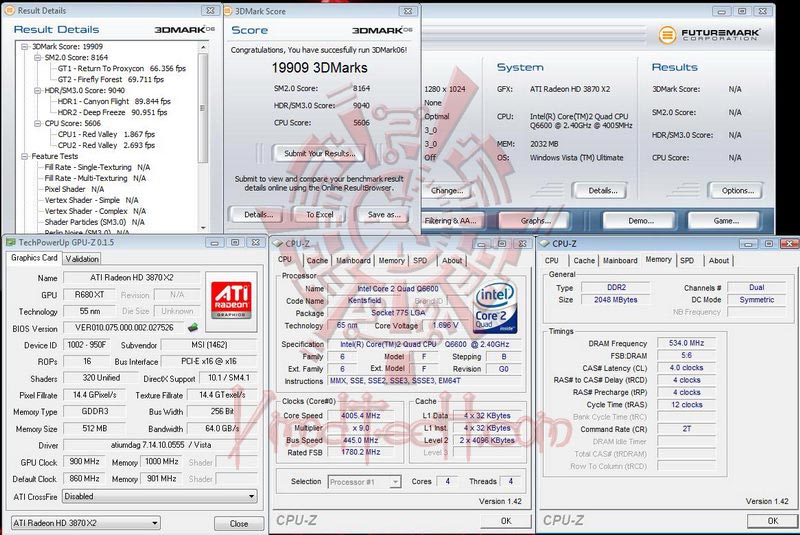The height and width of the screenshot is (535, 800).
Task: Select Pixel Shader feature test row
Action: coord(74,189)
